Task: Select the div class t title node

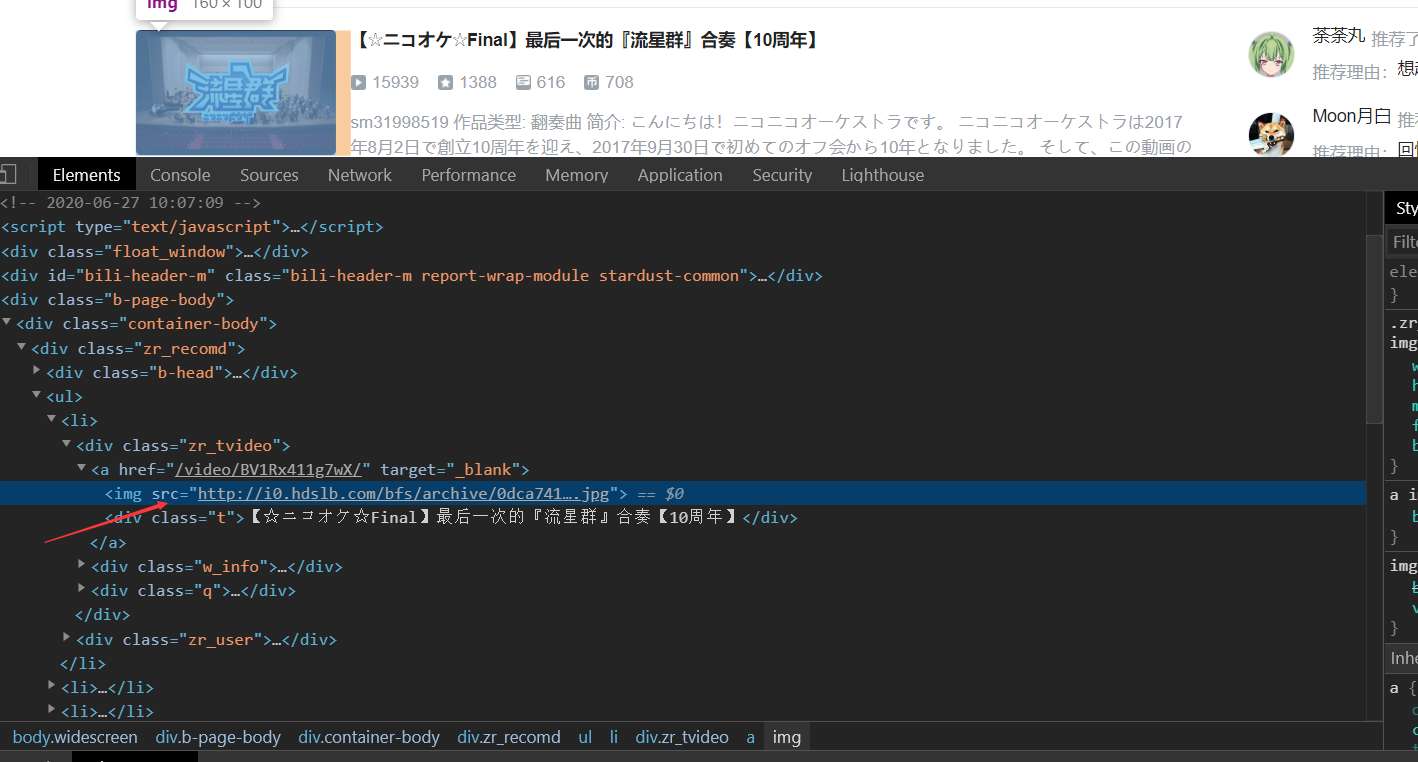Action: (451, 517)
